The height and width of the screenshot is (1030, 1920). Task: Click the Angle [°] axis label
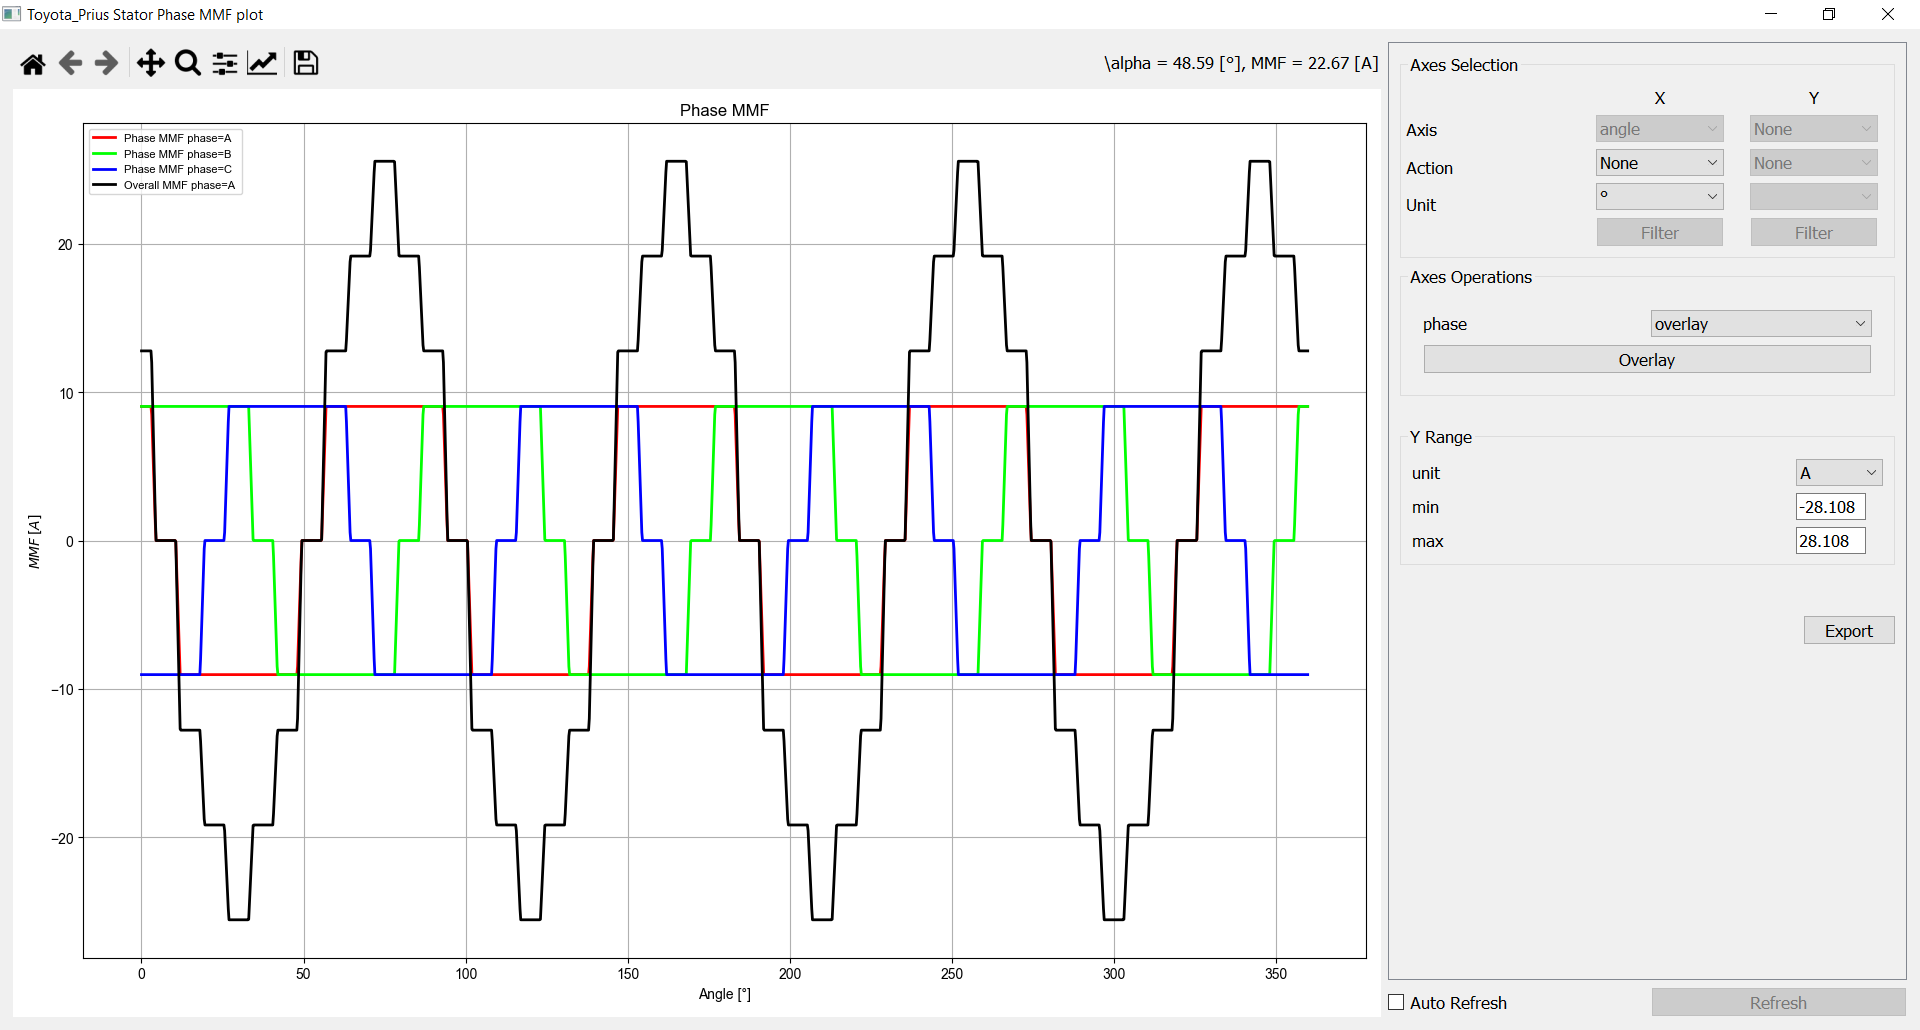click(x=724, y=993)
